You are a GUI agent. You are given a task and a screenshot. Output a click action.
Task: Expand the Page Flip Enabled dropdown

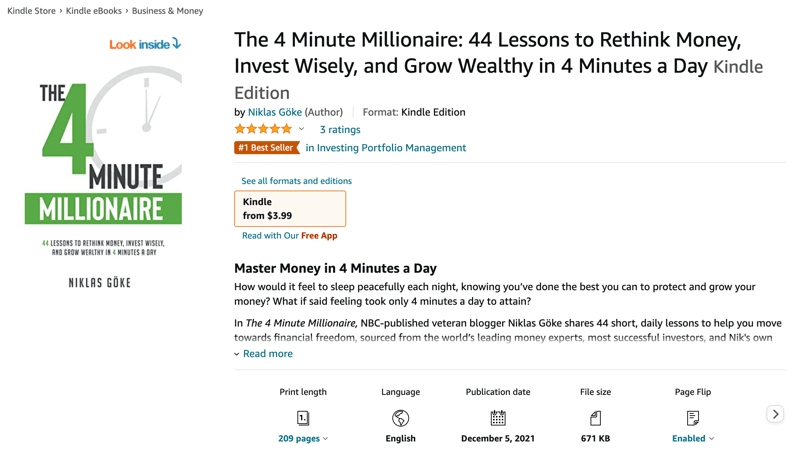[693, 438]
